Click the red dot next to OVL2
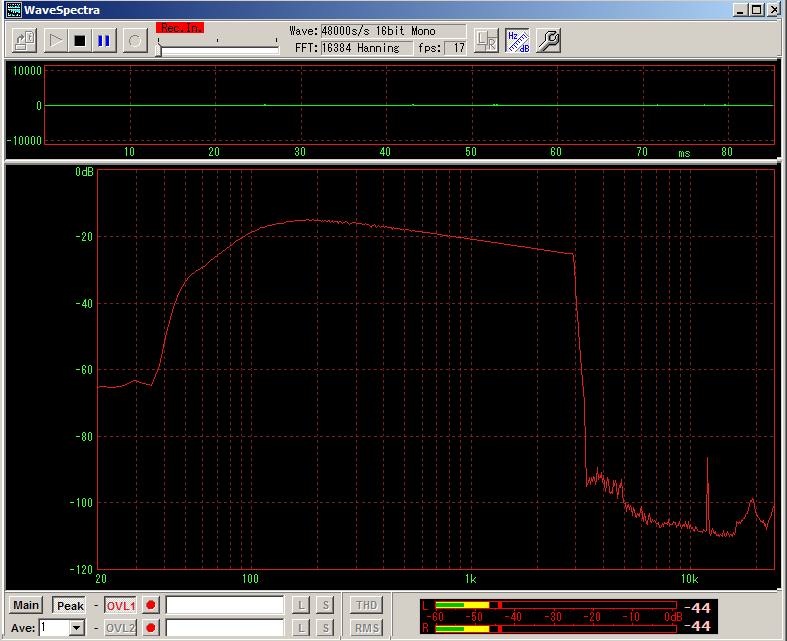This screenshot has height=641, width=787. 150,627
